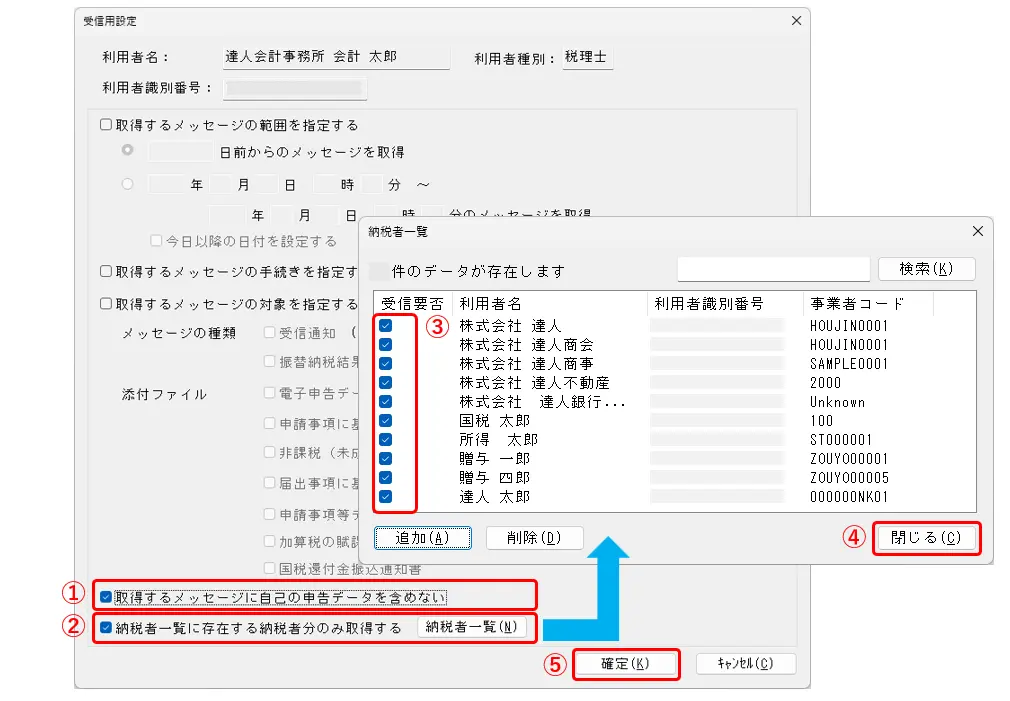Uncheck the checkbox for 達人 太郎 row
Screen dimensions: 1010x701
tap(386, 497)
